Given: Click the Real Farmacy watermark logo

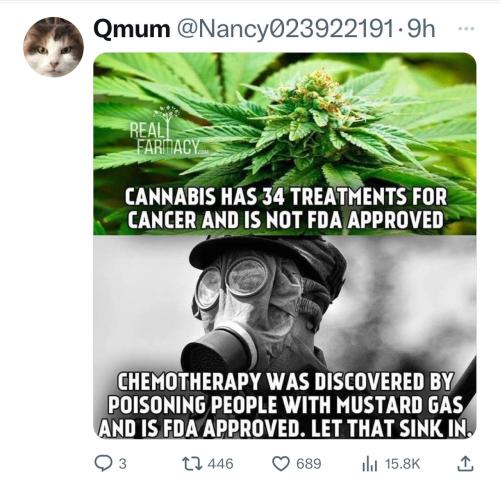Looking at the screenshot, I should 168,132.
